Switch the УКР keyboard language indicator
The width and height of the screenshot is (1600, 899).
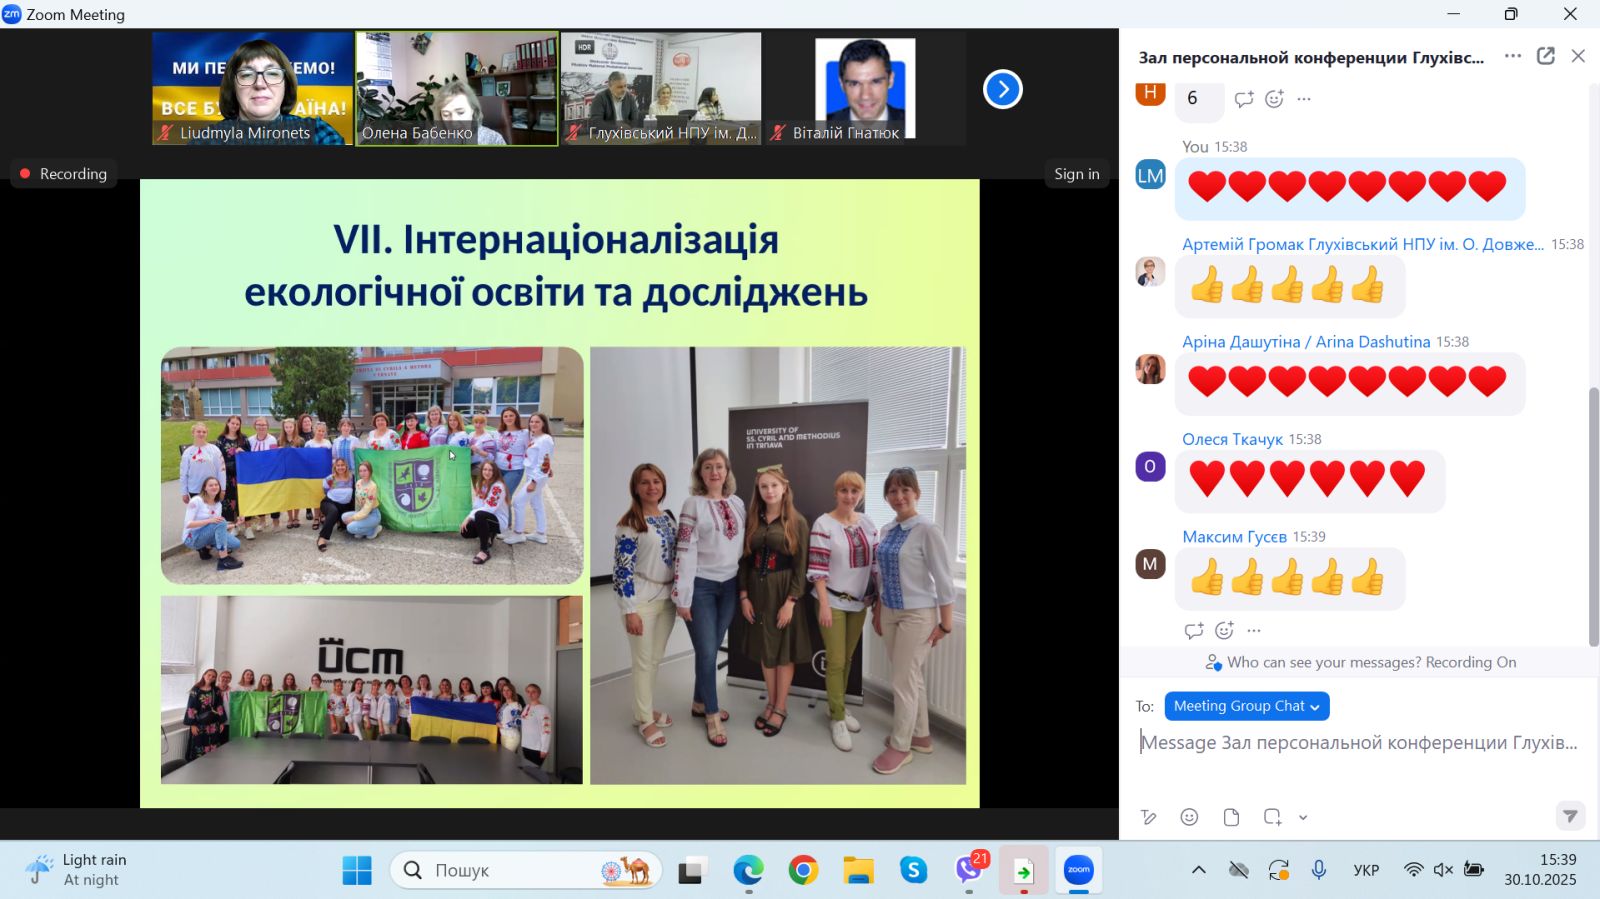pos(1366,870)
